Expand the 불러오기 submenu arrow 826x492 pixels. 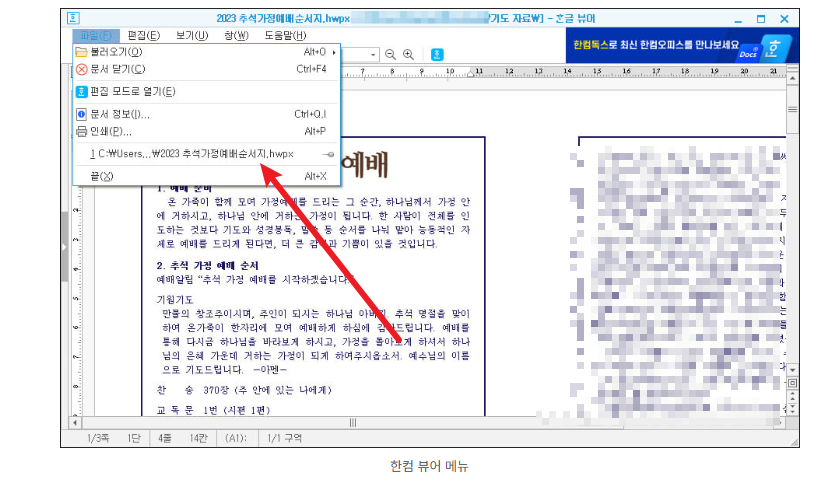[334, 52]
